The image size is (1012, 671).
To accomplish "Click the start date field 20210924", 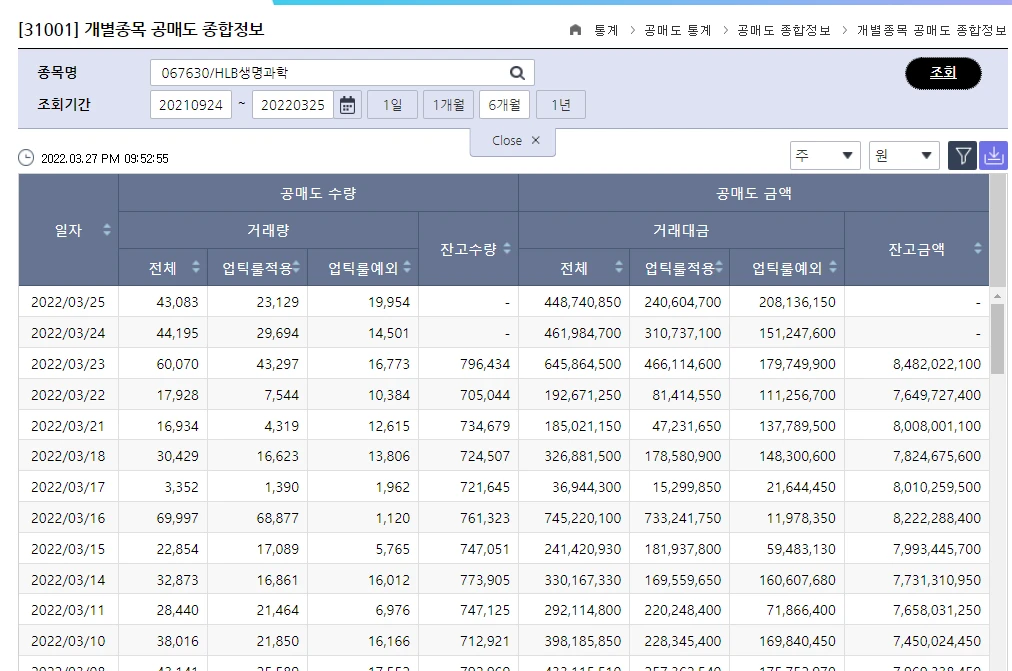I will 190,105.
